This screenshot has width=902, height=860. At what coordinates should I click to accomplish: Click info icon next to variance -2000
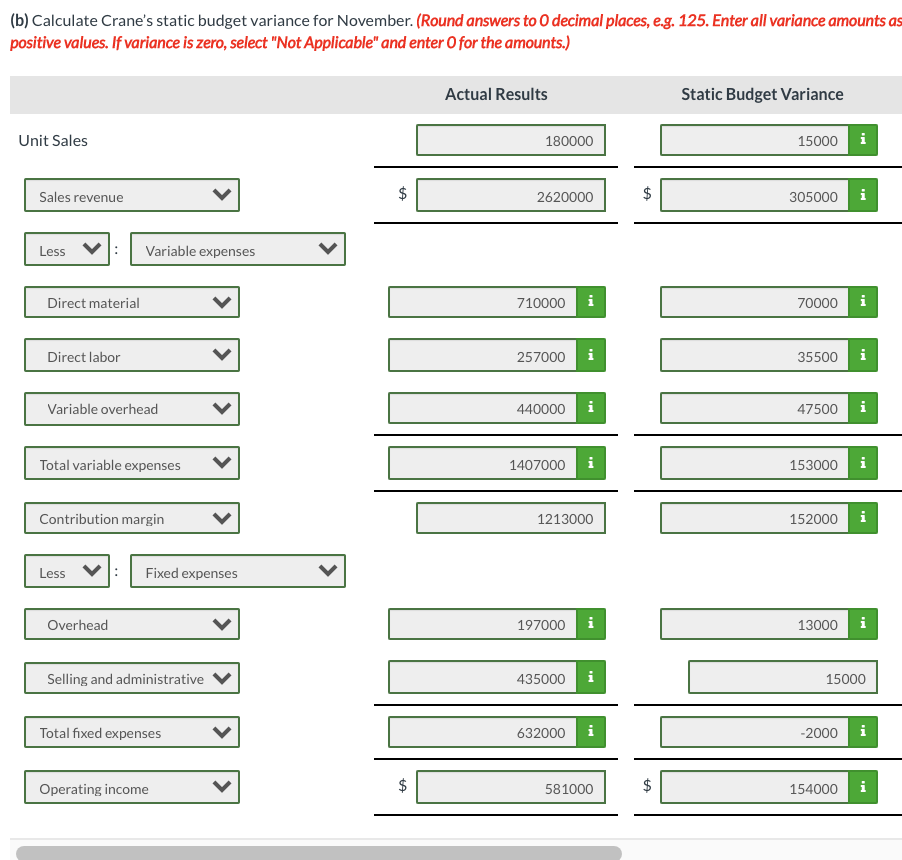coord(863,732)
